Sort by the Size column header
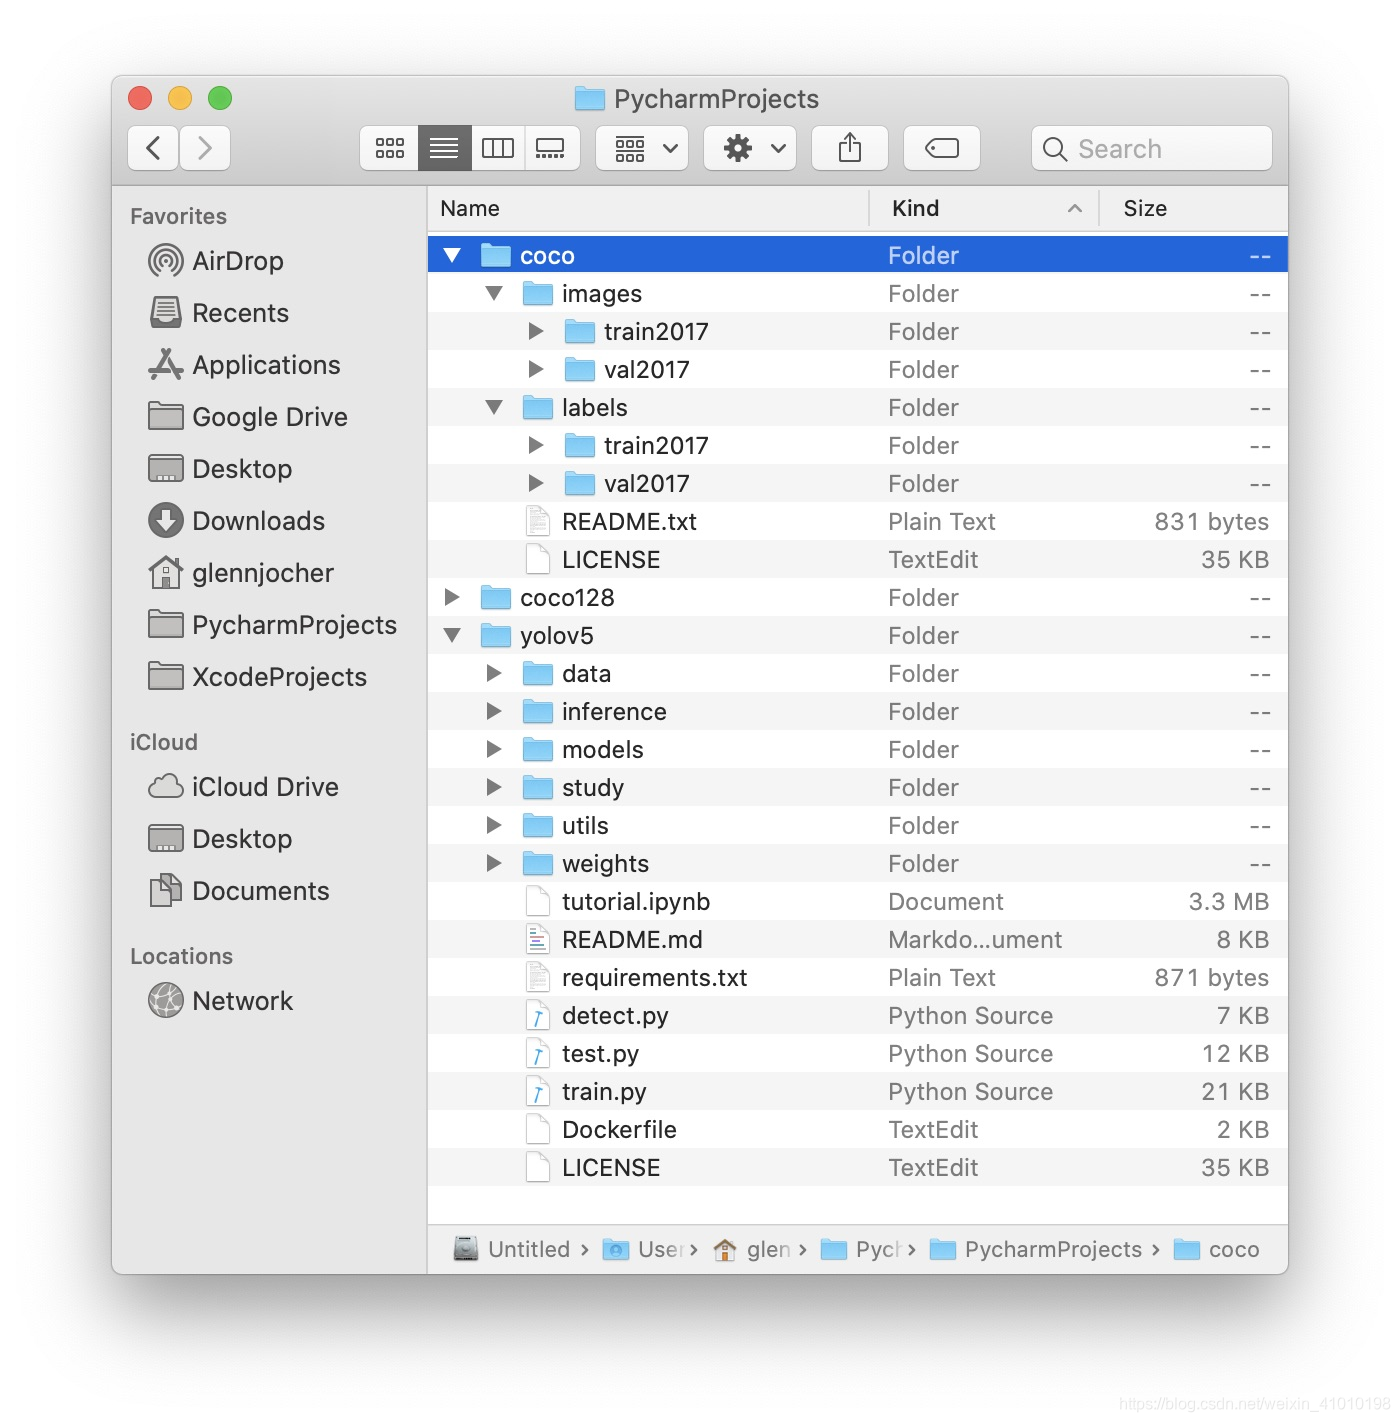This screenshot has height=1422, width=1400. point(1194,208)
